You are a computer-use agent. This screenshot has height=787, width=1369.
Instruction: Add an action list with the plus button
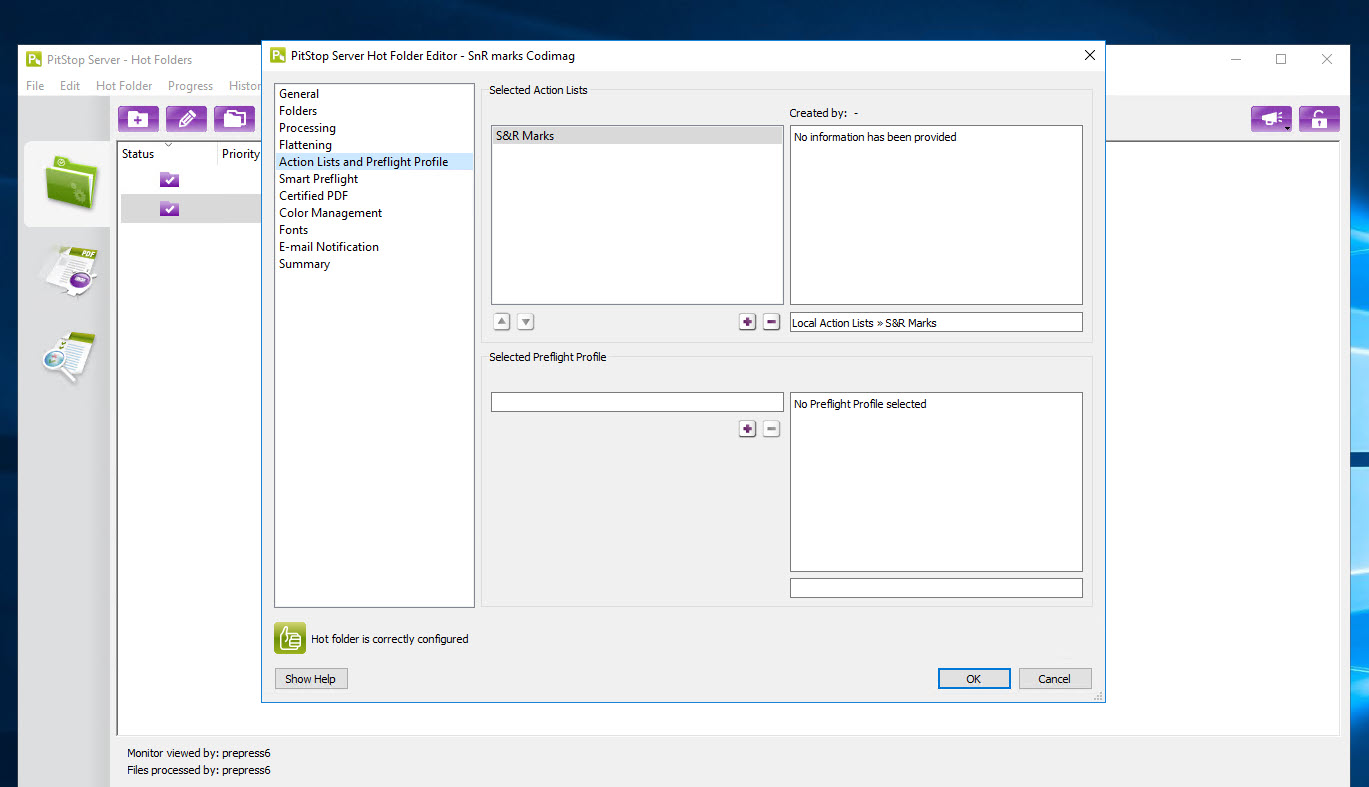(x=747, y=322)
